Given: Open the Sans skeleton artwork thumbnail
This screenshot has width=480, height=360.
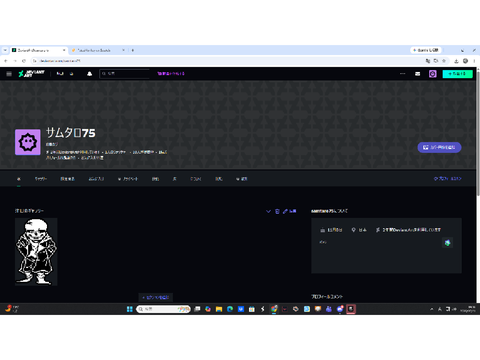Looking at the screenshot, I should pos(36,252).
